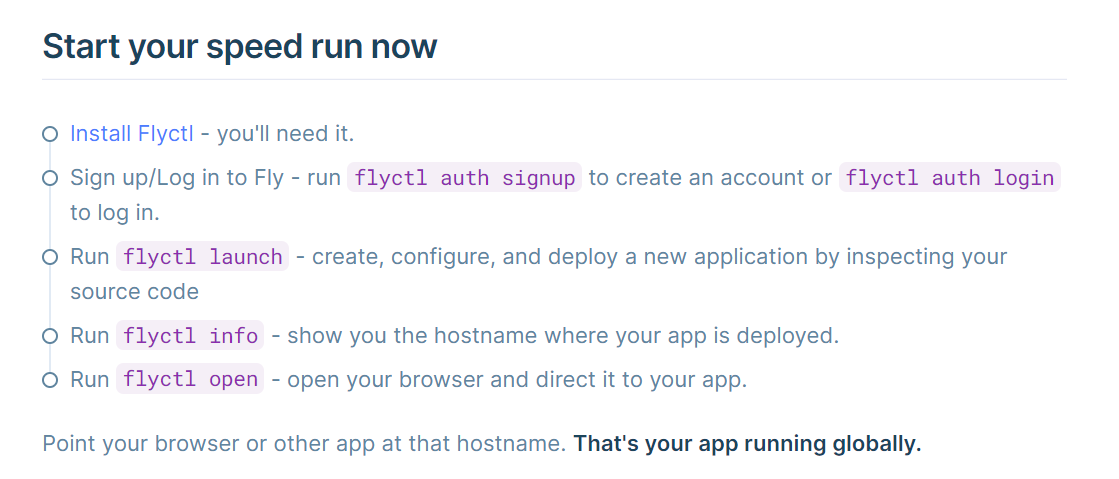
Task: Open the Install Flyctl link
Action: tap(131, 133)
